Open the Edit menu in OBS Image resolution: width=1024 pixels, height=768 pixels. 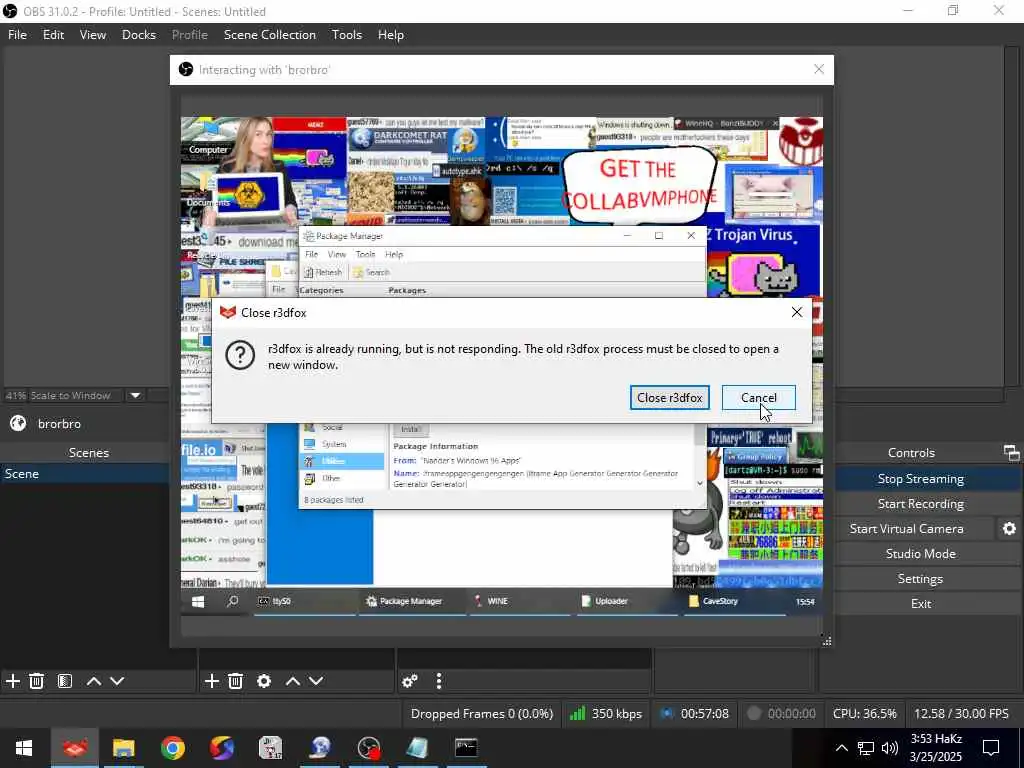click(x=53, y=35)
